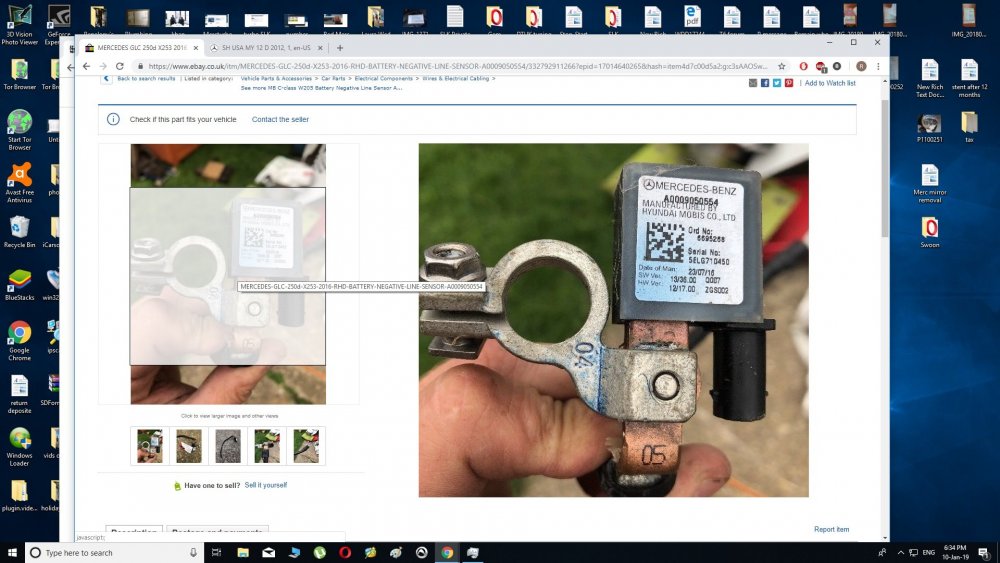Open the notification action center
This screenshot has height=563, width=1000.
pyautogui.click(x=984, y=552)
